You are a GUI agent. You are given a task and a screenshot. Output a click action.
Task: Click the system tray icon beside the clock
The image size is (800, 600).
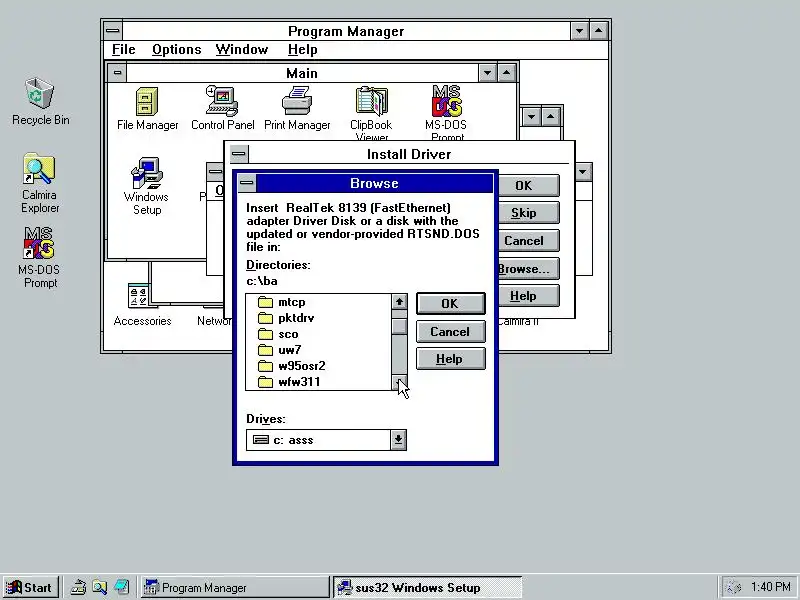[734, 587]
